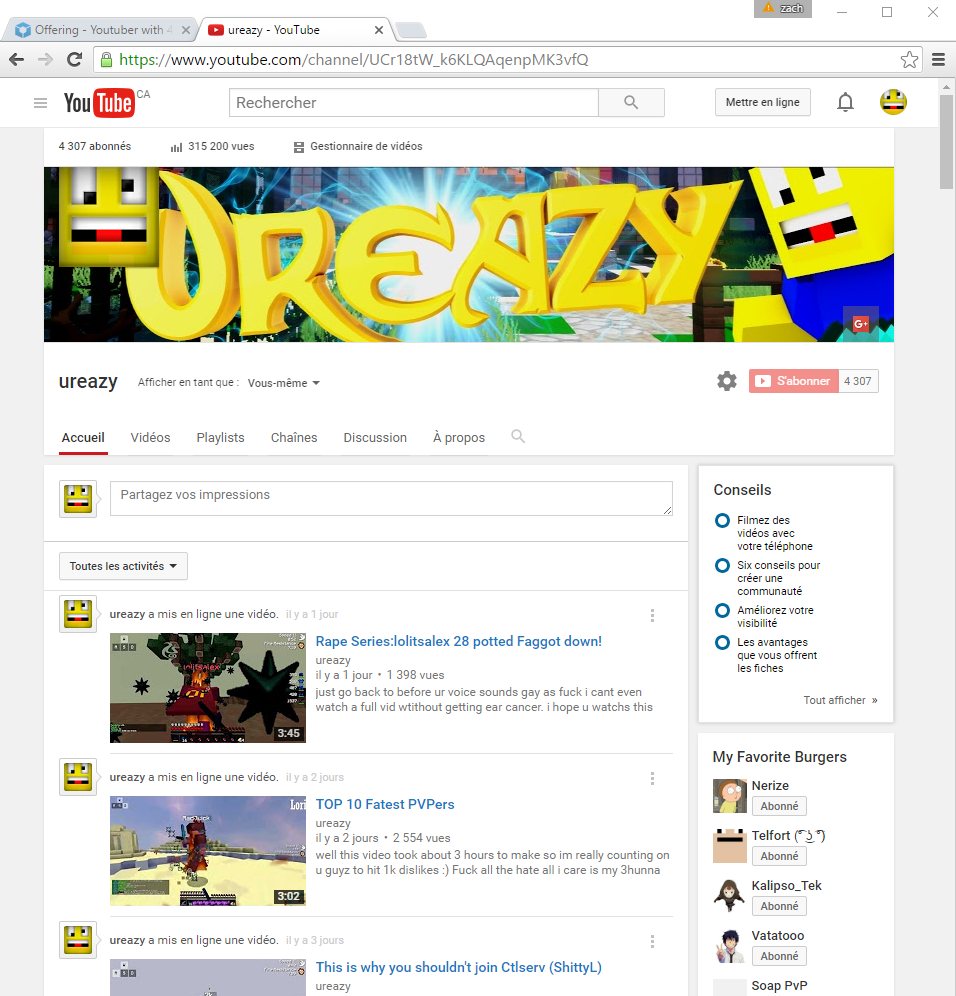Toggle Abonné button for Kalipso_Tek
Image resolution: width=956 pixels, height=996 pixels.
[779, 906]
